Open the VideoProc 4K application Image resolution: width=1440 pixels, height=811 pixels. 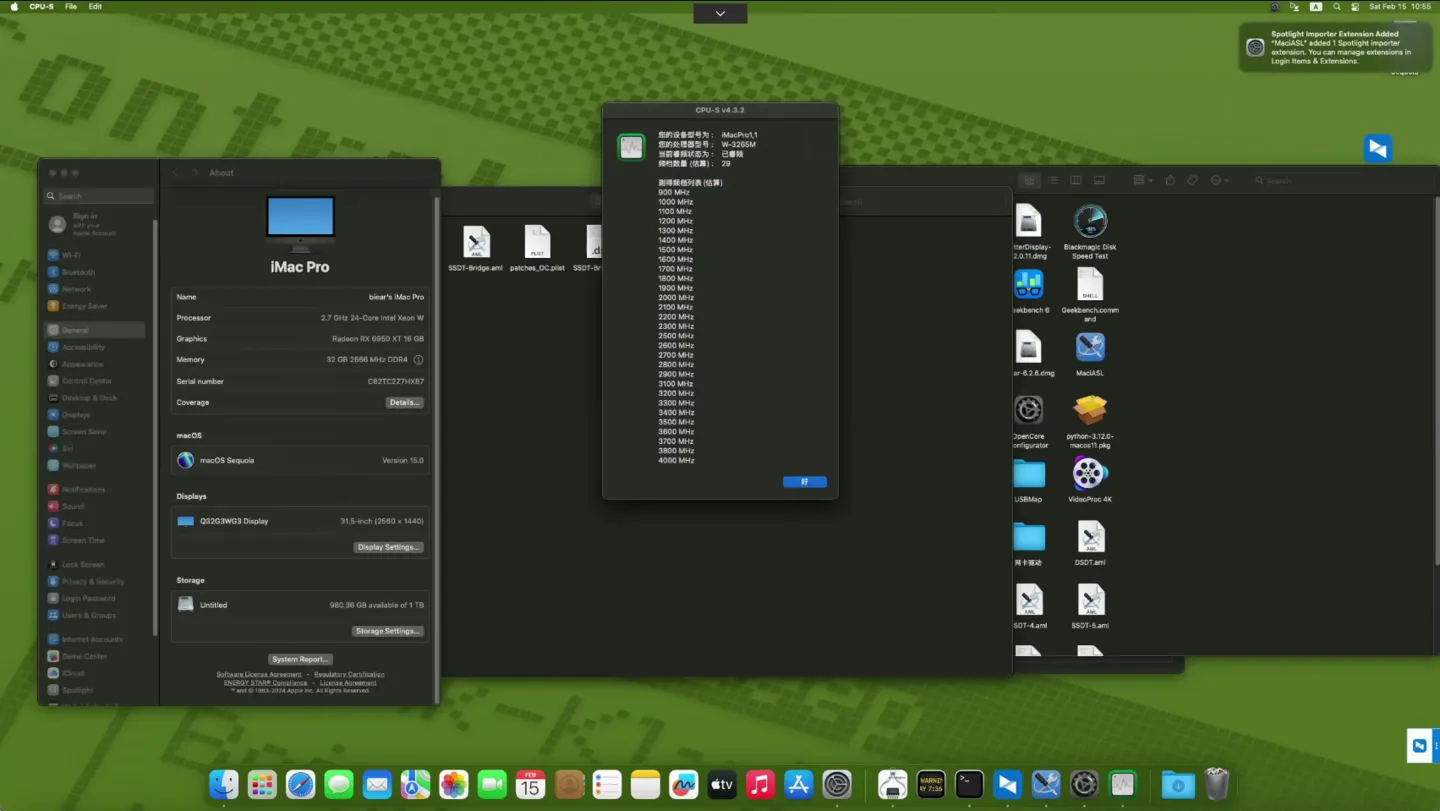[x=1089, y=474]
